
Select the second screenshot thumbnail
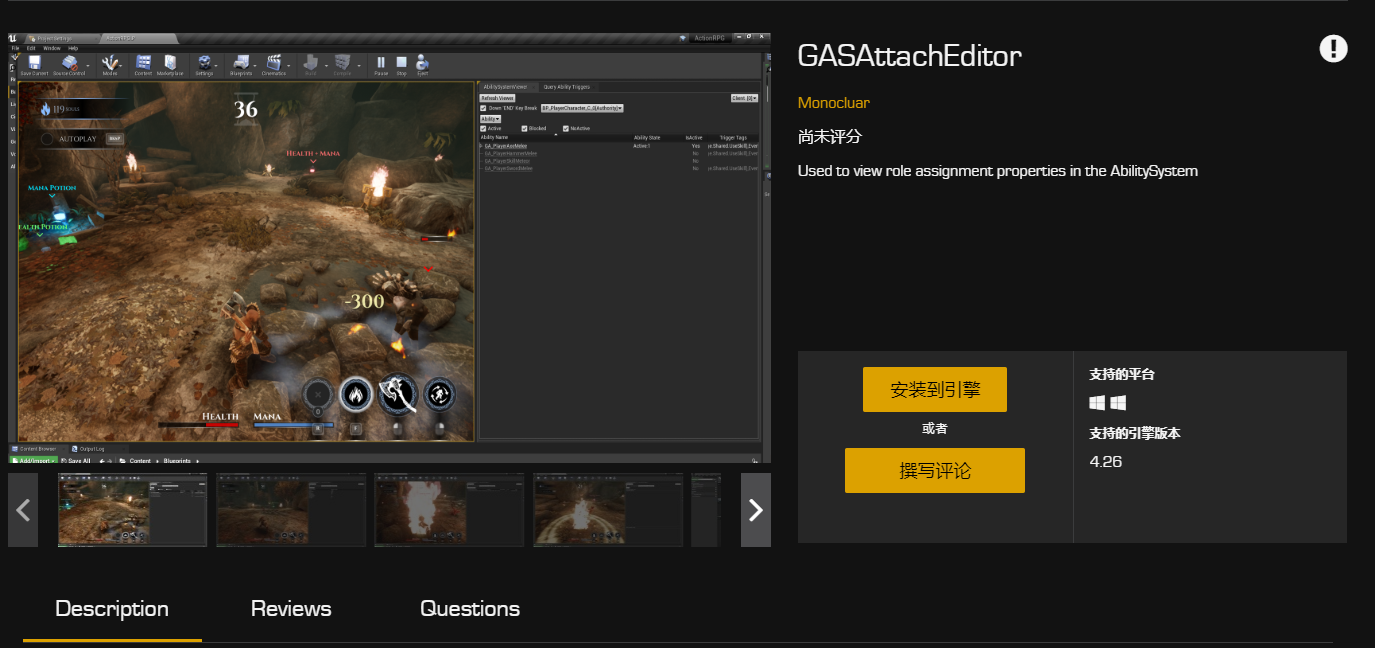coord(290,510)
